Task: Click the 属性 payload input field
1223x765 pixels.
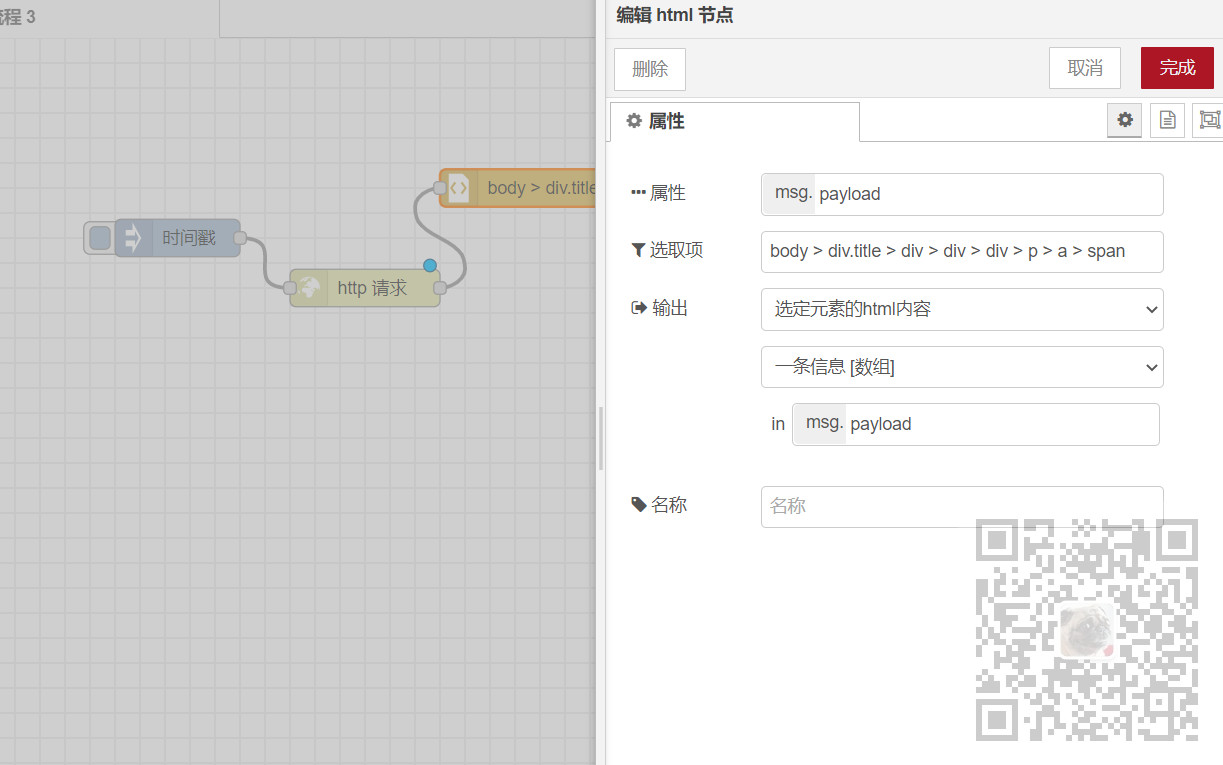Action: pos(988,194)
